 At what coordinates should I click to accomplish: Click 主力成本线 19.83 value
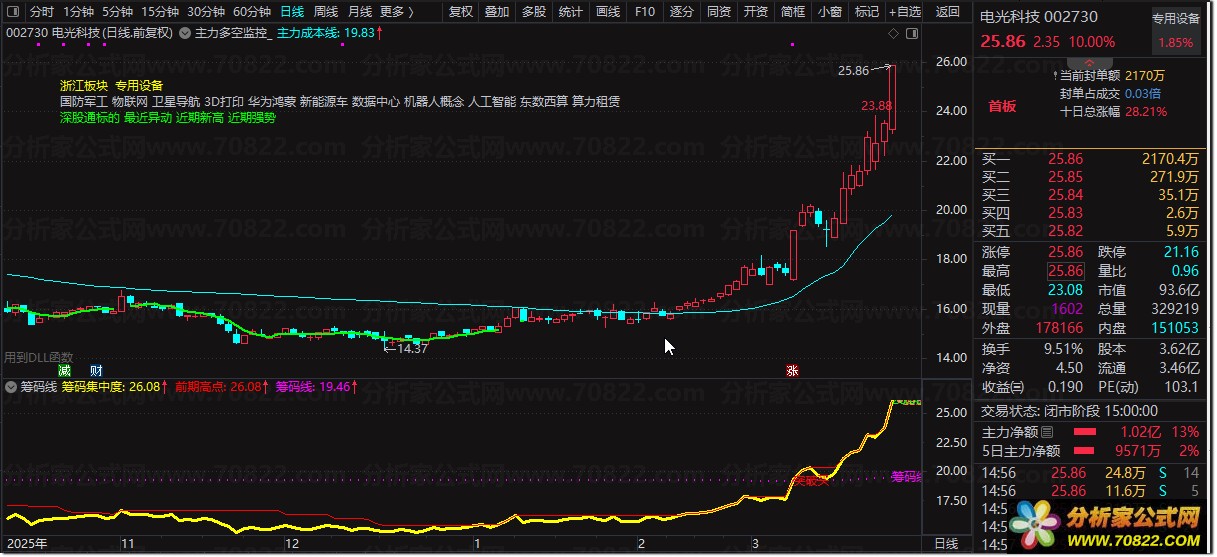359,32
